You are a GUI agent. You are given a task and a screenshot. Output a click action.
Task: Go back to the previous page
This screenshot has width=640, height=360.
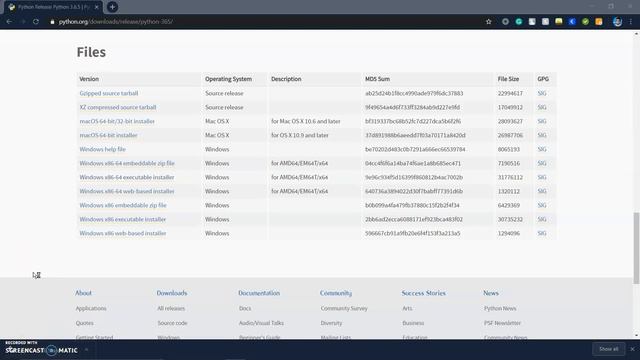9,22
